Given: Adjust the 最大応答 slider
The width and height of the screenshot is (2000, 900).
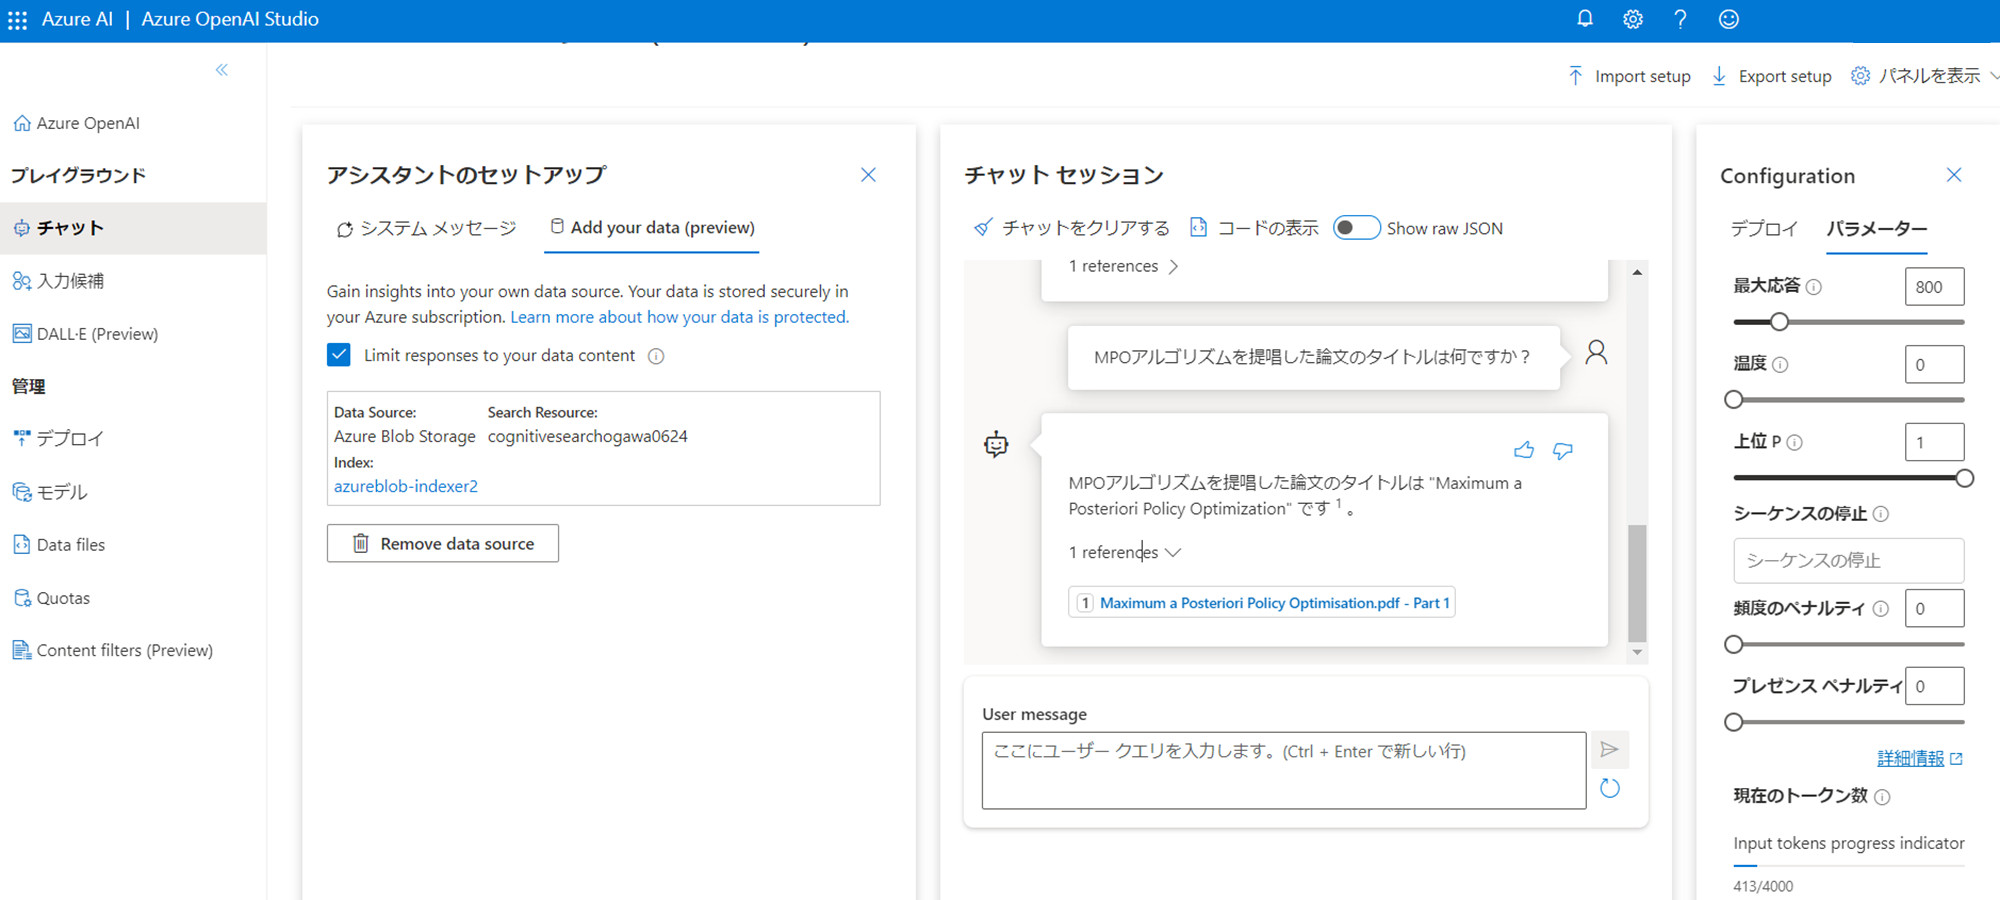Looking at the screenshot, I should pyautogui.click(x=1779, y=322).
